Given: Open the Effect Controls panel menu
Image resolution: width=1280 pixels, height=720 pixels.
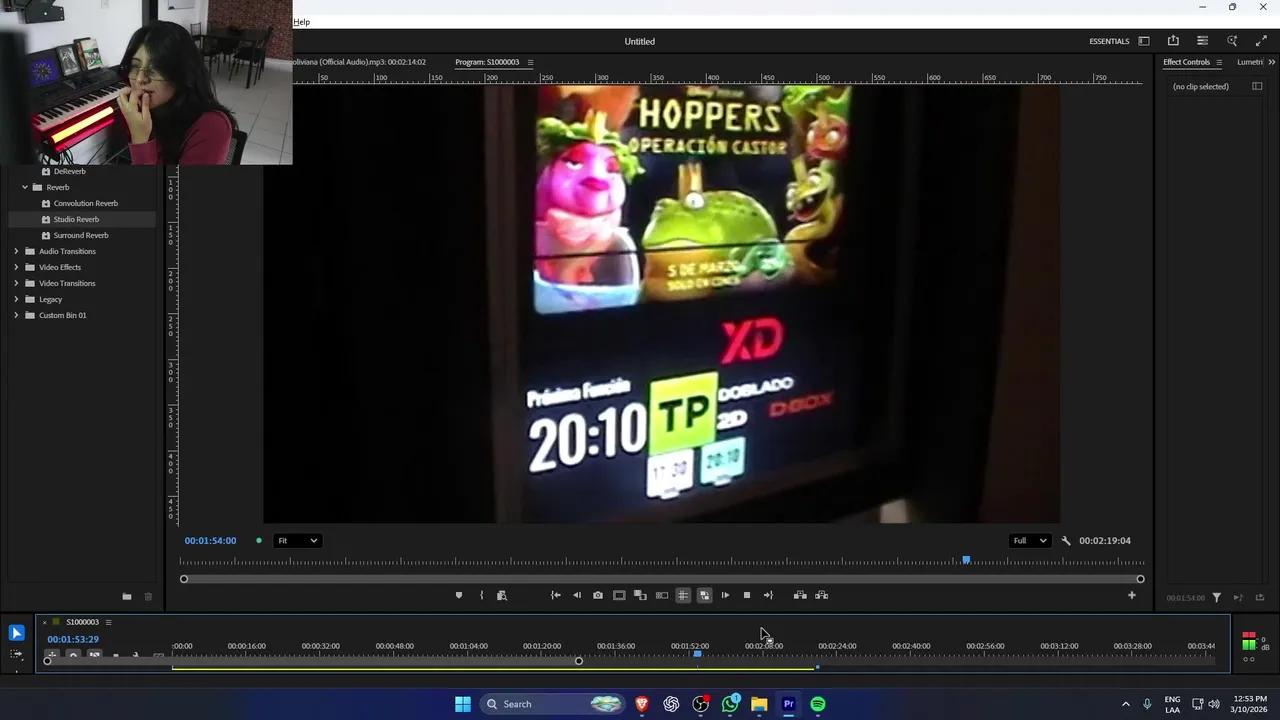Looking at the screenshot, I should pyautogui.click(x=1218, y=62).
